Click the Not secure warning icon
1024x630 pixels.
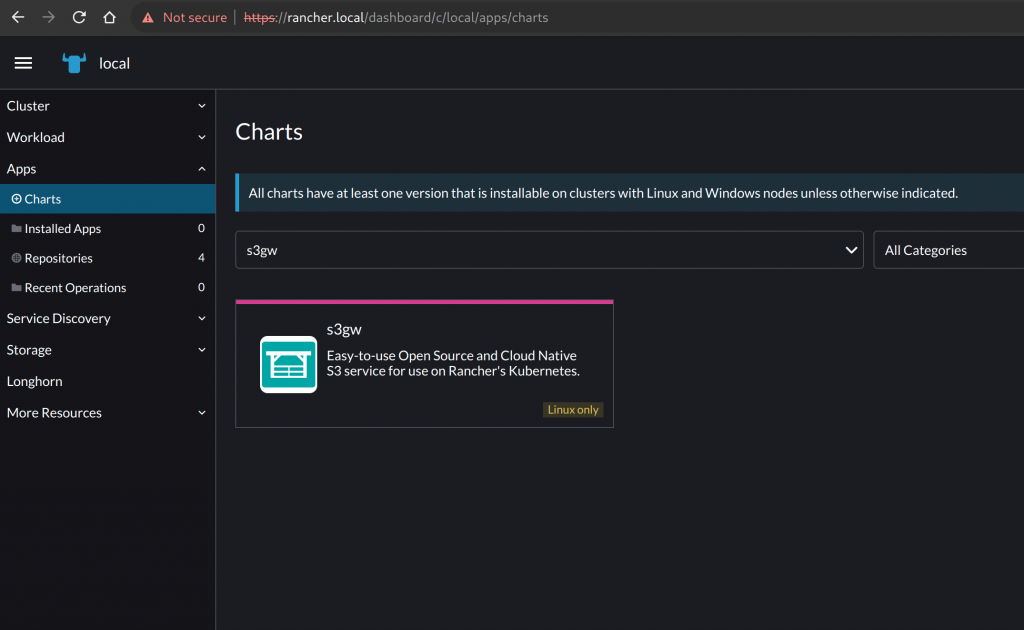point(148,17)
